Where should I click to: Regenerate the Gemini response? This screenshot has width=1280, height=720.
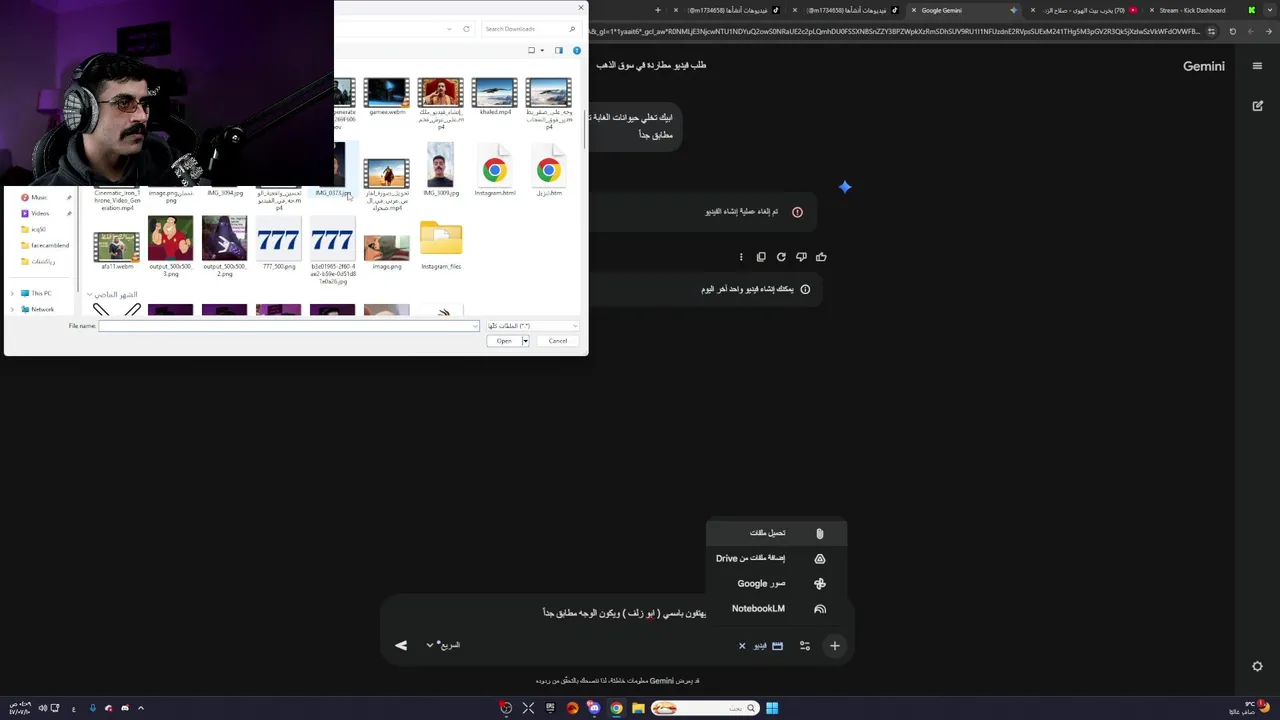781,257
